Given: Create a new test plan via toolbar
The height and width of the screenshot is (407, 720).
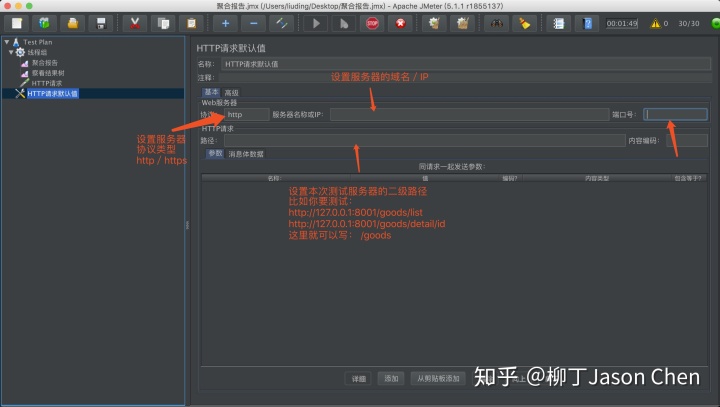Looking at the screenshot, I should point(17,23).
